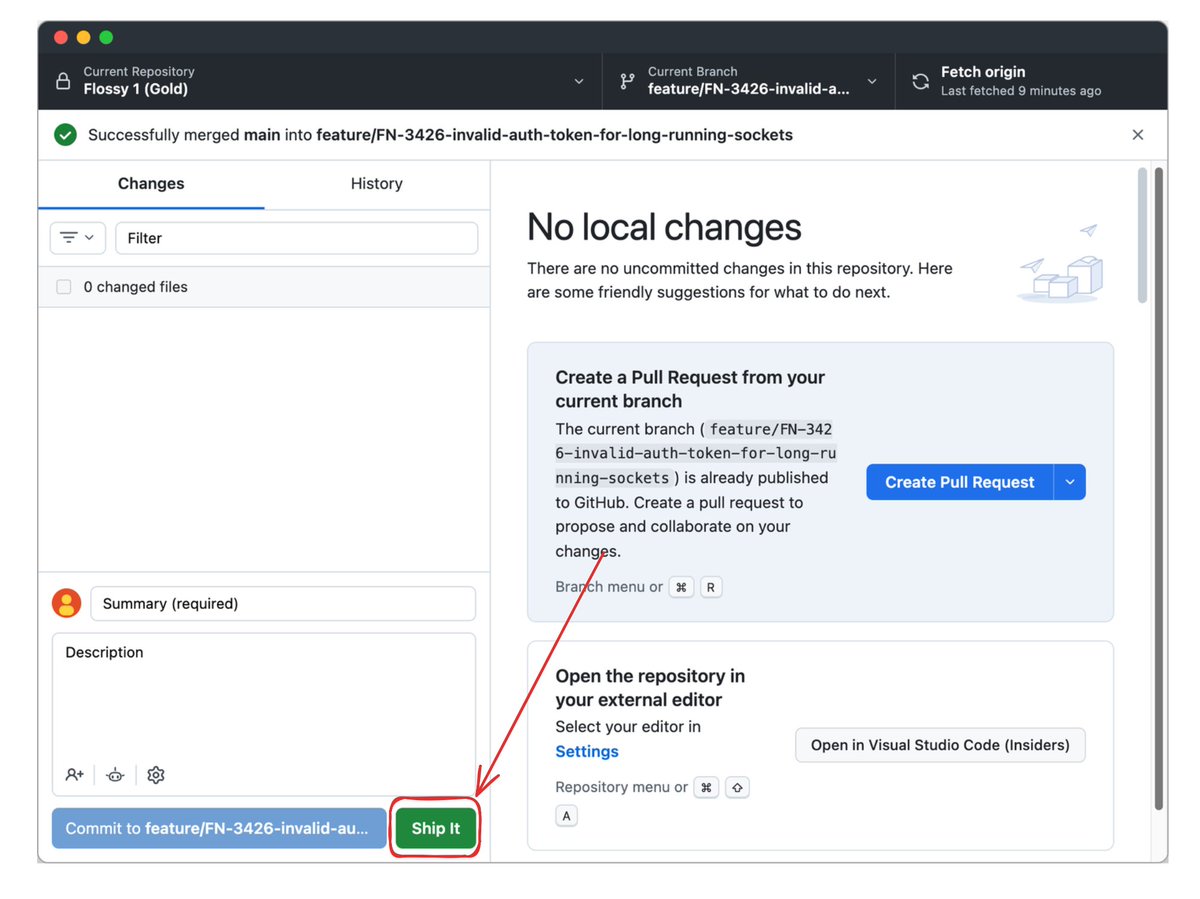Viewport: 1200px width, 899px height.
Task: Click the Commit to feature branch button
Action: (x=219, y=828)
